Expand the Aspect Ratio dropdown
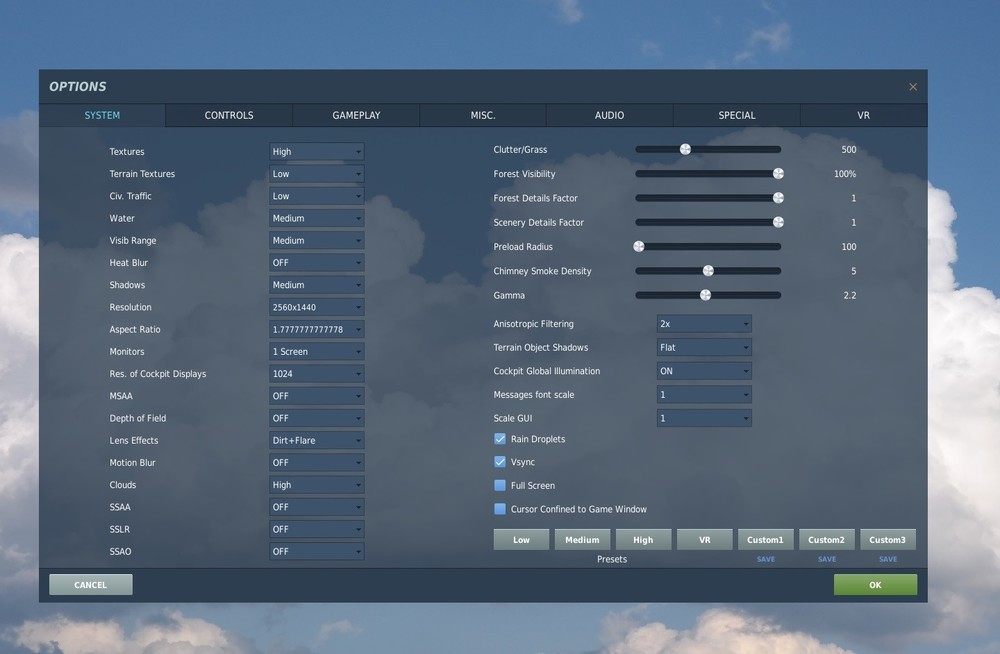 (316, 330)
